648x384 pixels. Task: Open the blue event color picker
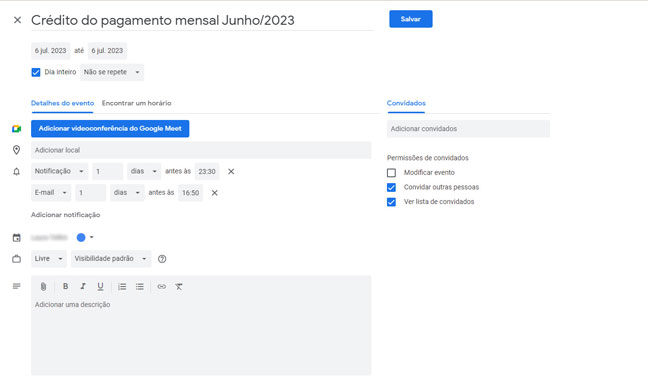(x=85, y=237)
